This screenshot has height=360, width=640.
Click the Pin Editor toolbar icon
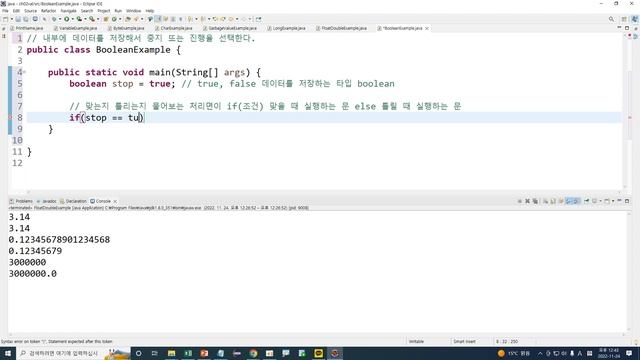pos(258,19)
